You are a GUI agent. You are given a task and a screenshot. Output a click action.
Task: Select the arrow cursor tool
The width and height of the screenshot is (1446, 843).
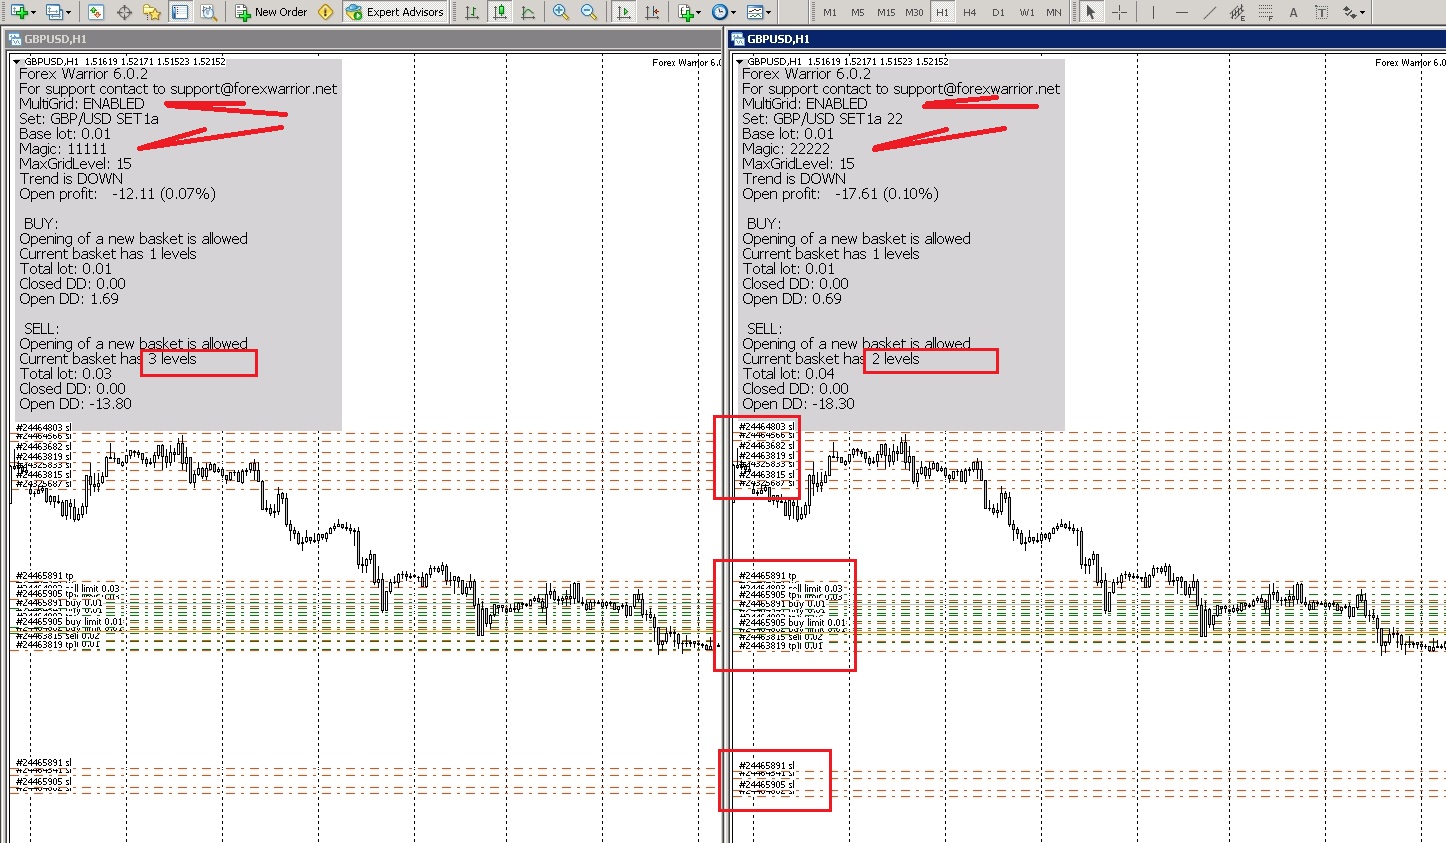pos(1090,12)
